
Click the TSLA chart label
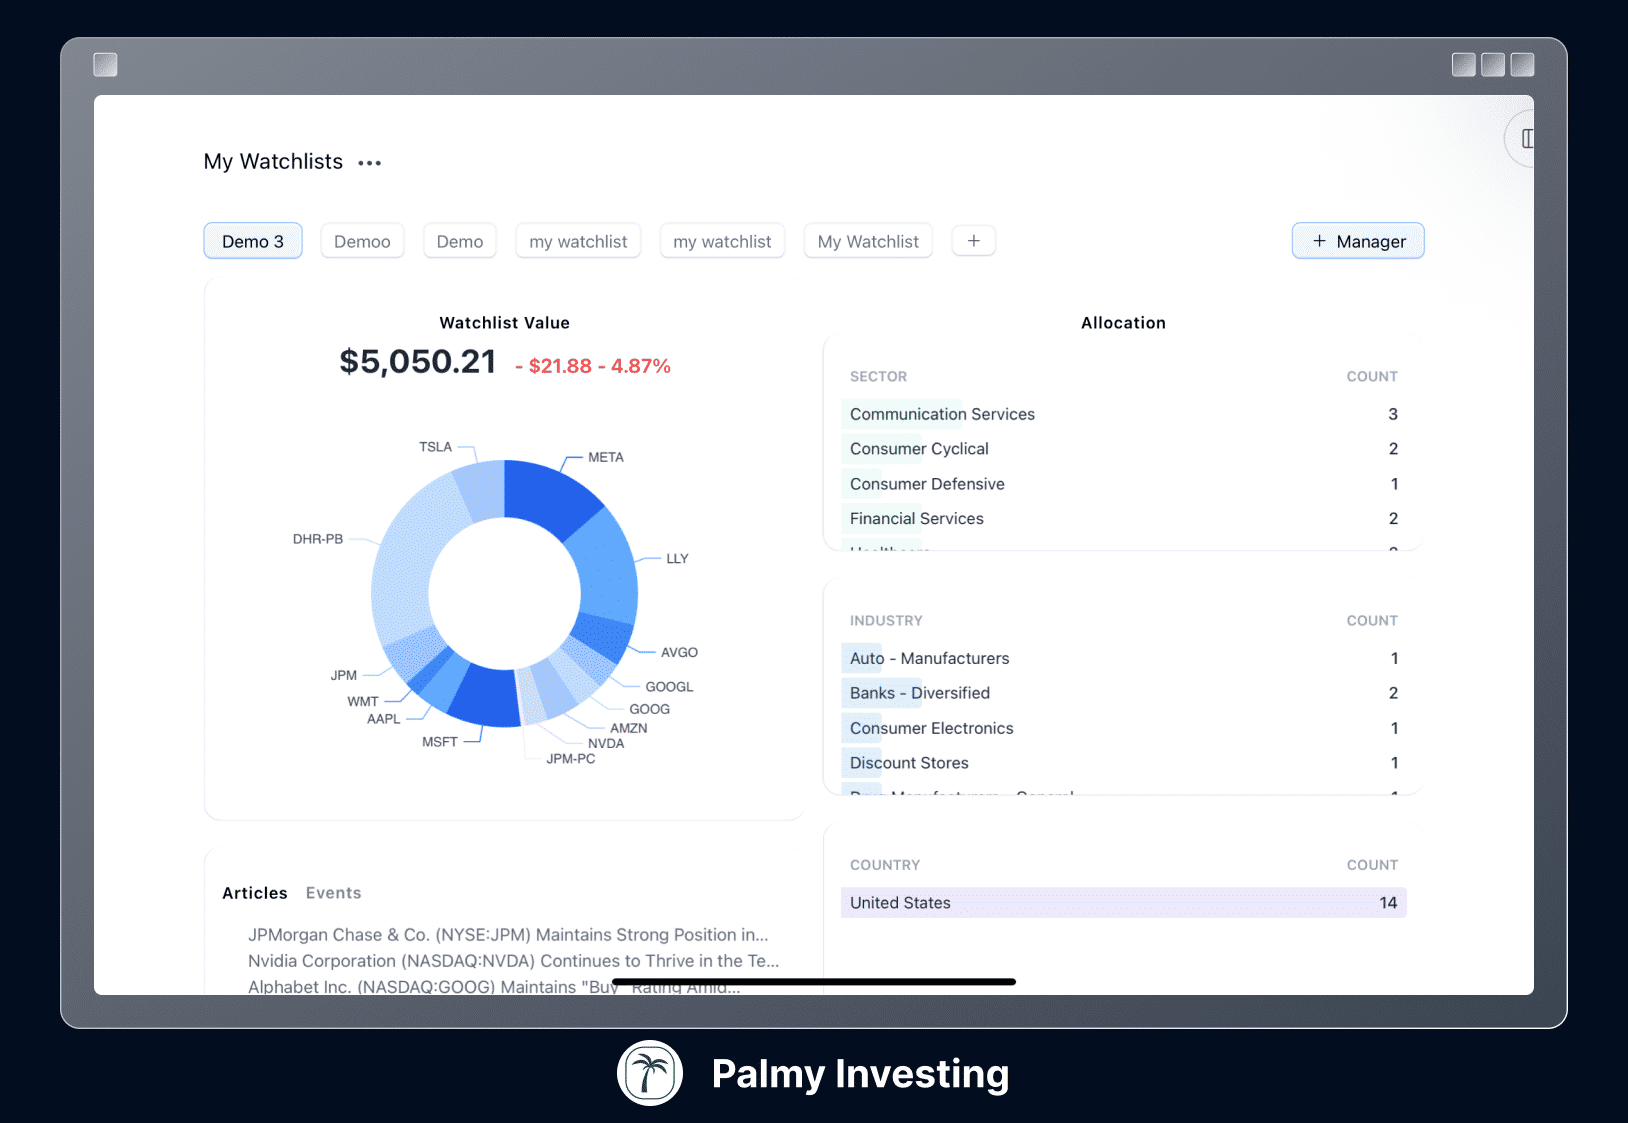point(435,447)
